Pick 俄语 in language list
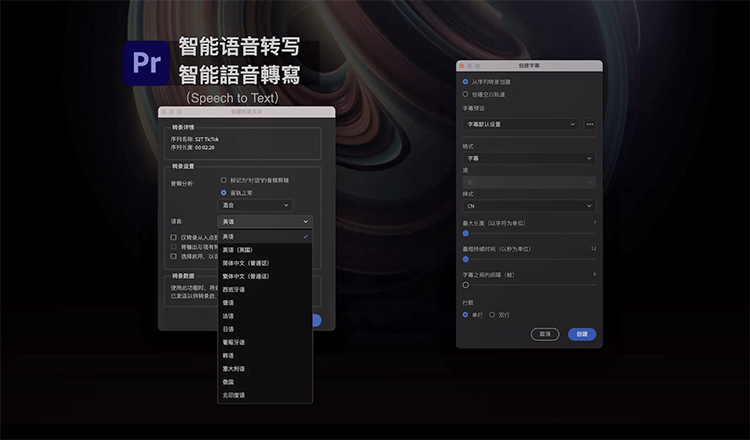This screenshot has width=750, height=440. pyautogui.click(x=265, y=382)
